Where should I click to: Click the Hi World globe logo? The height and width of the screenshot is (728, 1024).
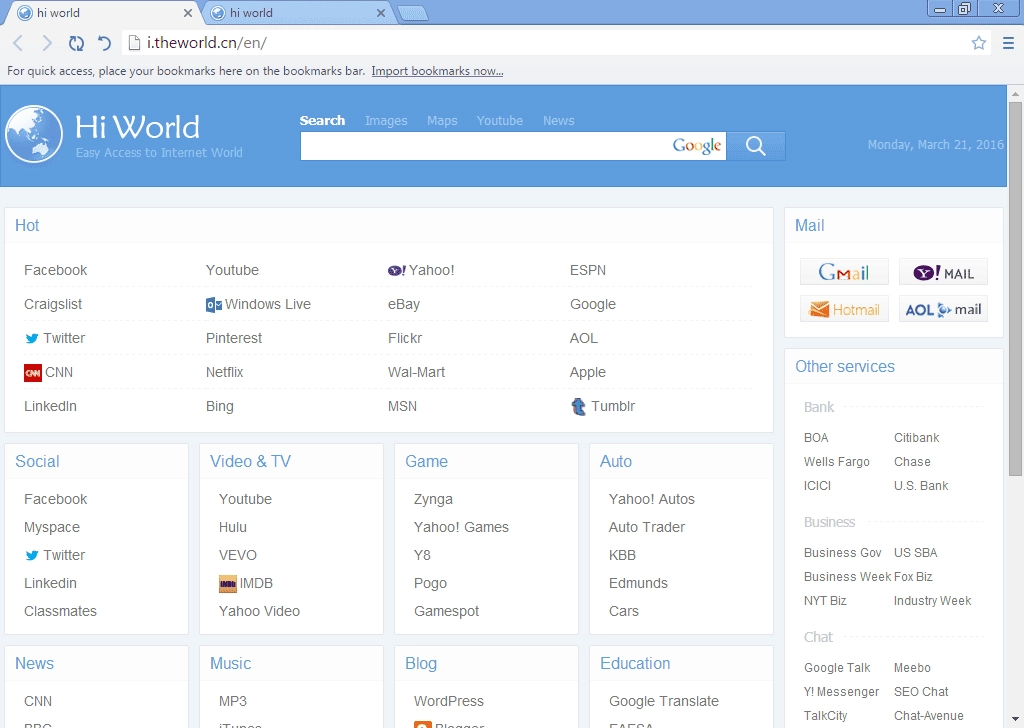point(34,134)
